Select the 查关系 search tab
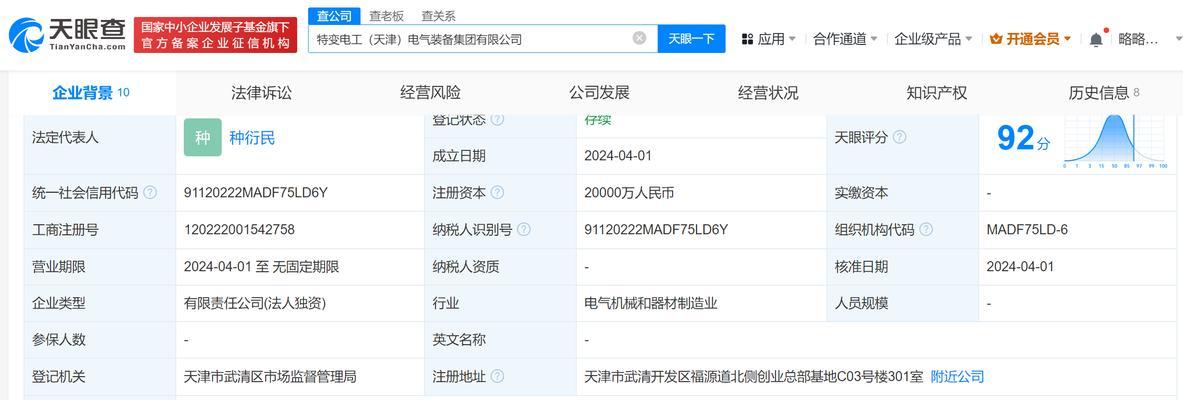Image resolution: width=1183 pixels, height=400 pixels. (x=438, y=16)
